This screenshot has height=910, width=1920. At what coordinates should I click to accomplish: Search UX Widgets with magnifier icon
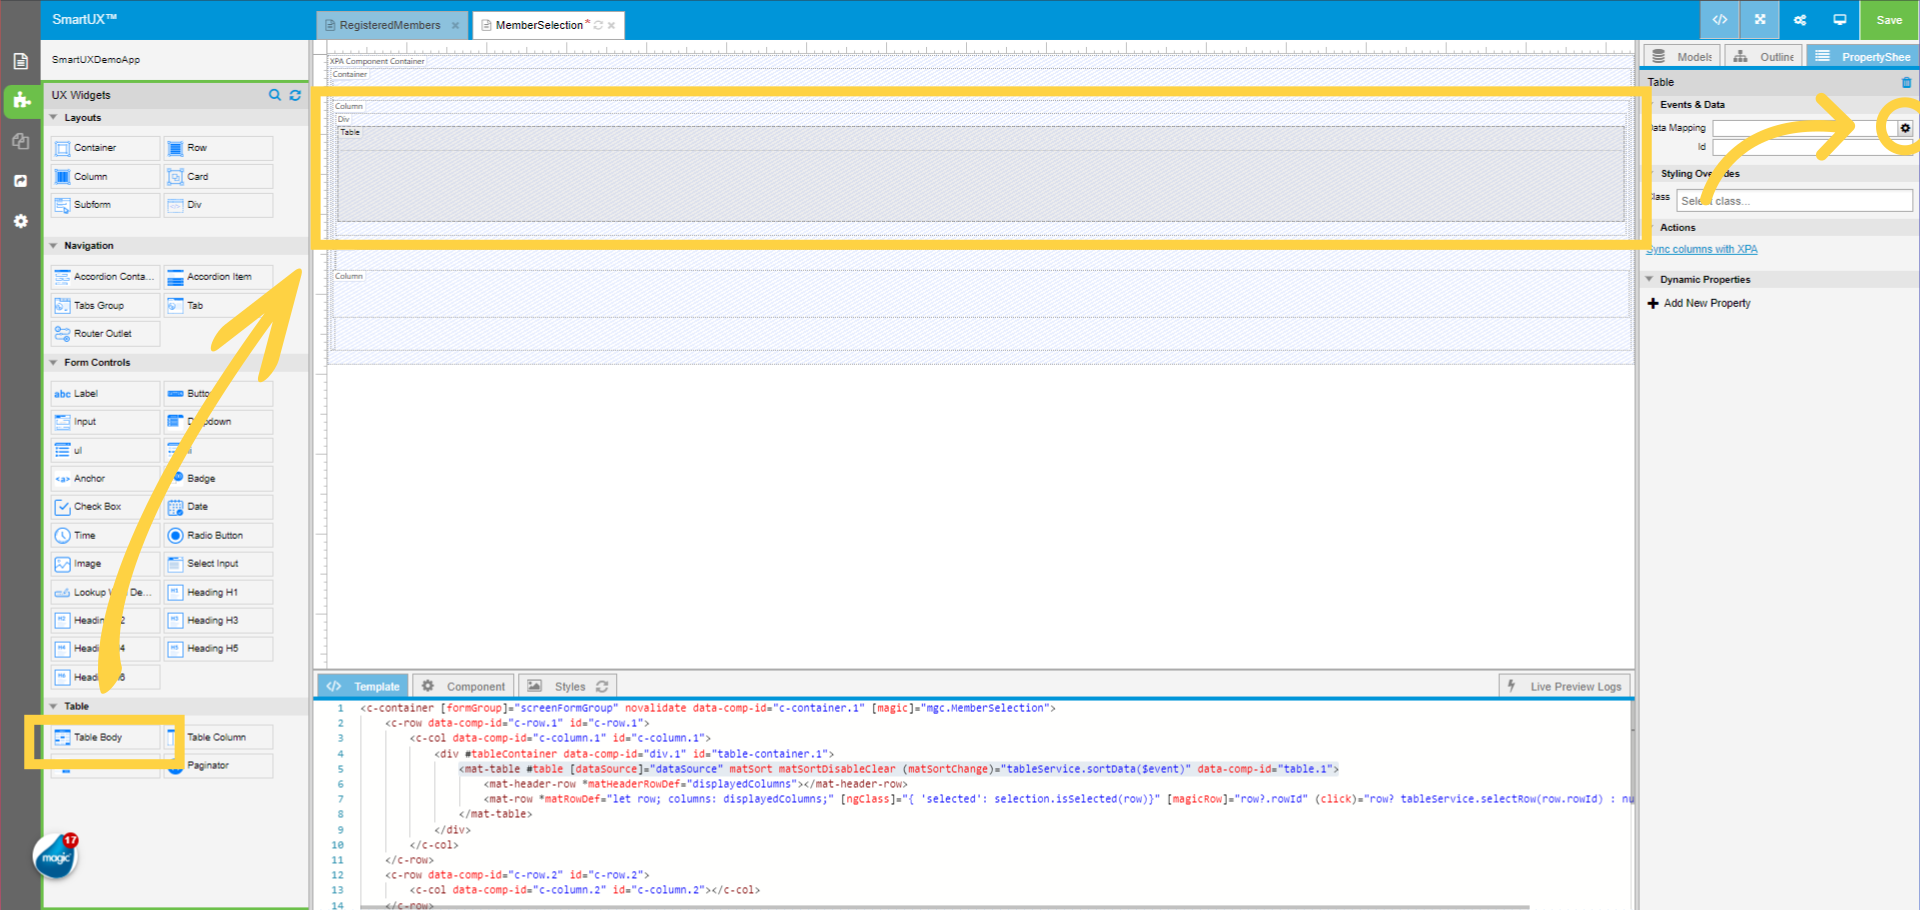click(x=275, y=95)
